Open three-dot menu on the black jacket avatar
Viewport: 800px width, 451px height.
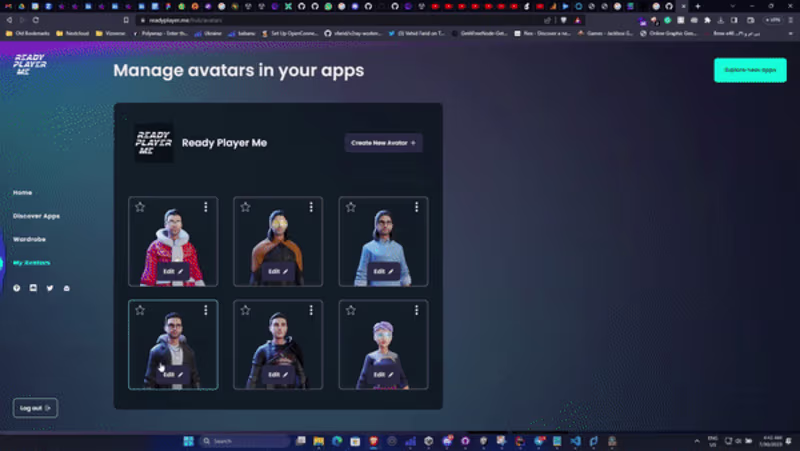point(206,310)
